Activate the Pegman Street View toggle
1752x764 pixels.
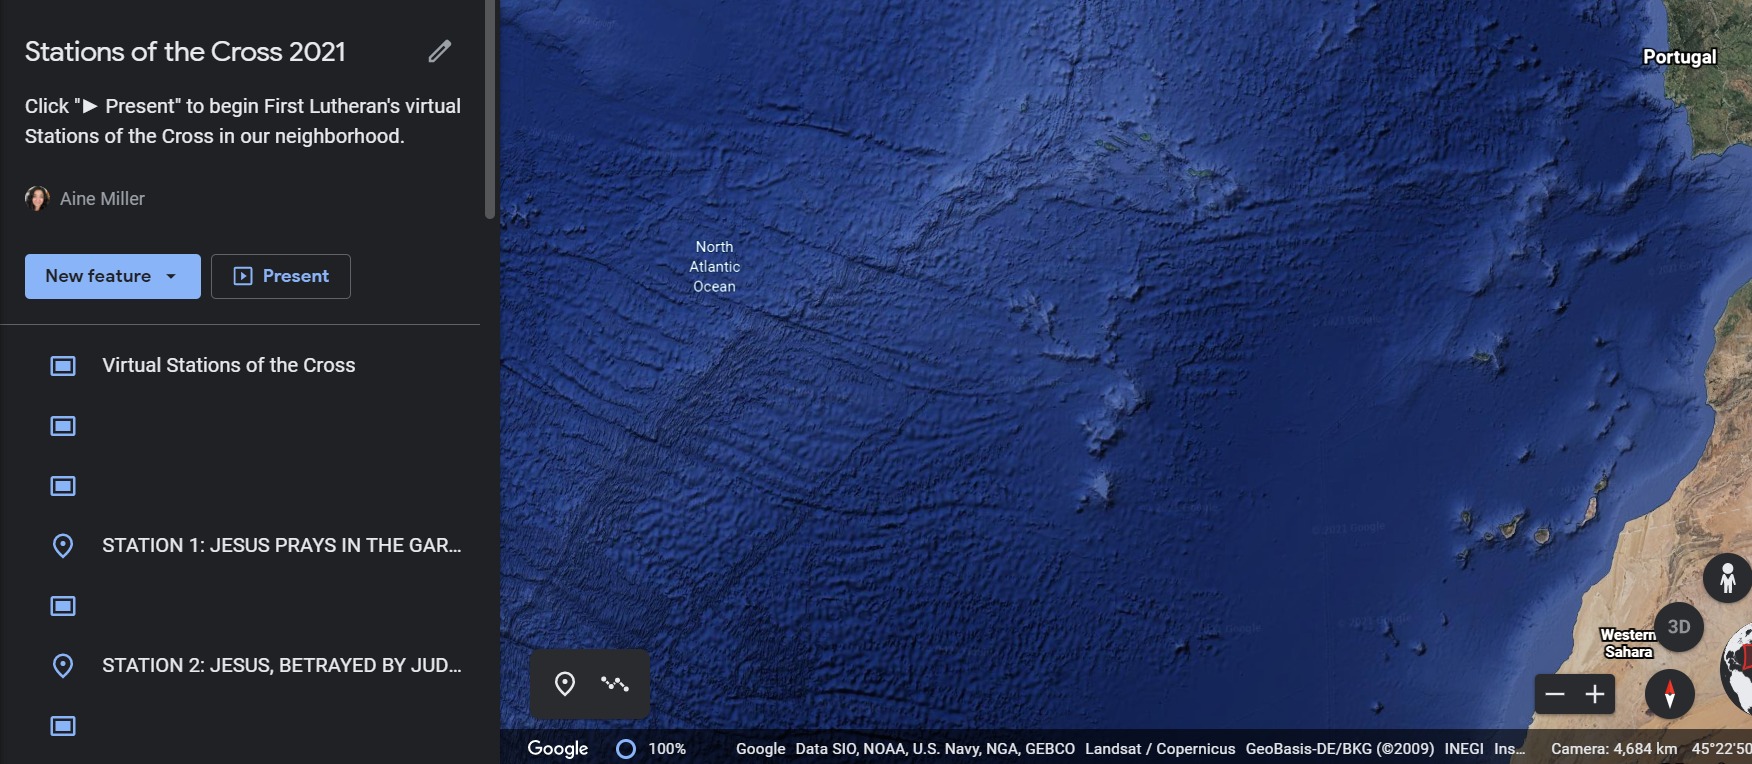(1727, 578)
